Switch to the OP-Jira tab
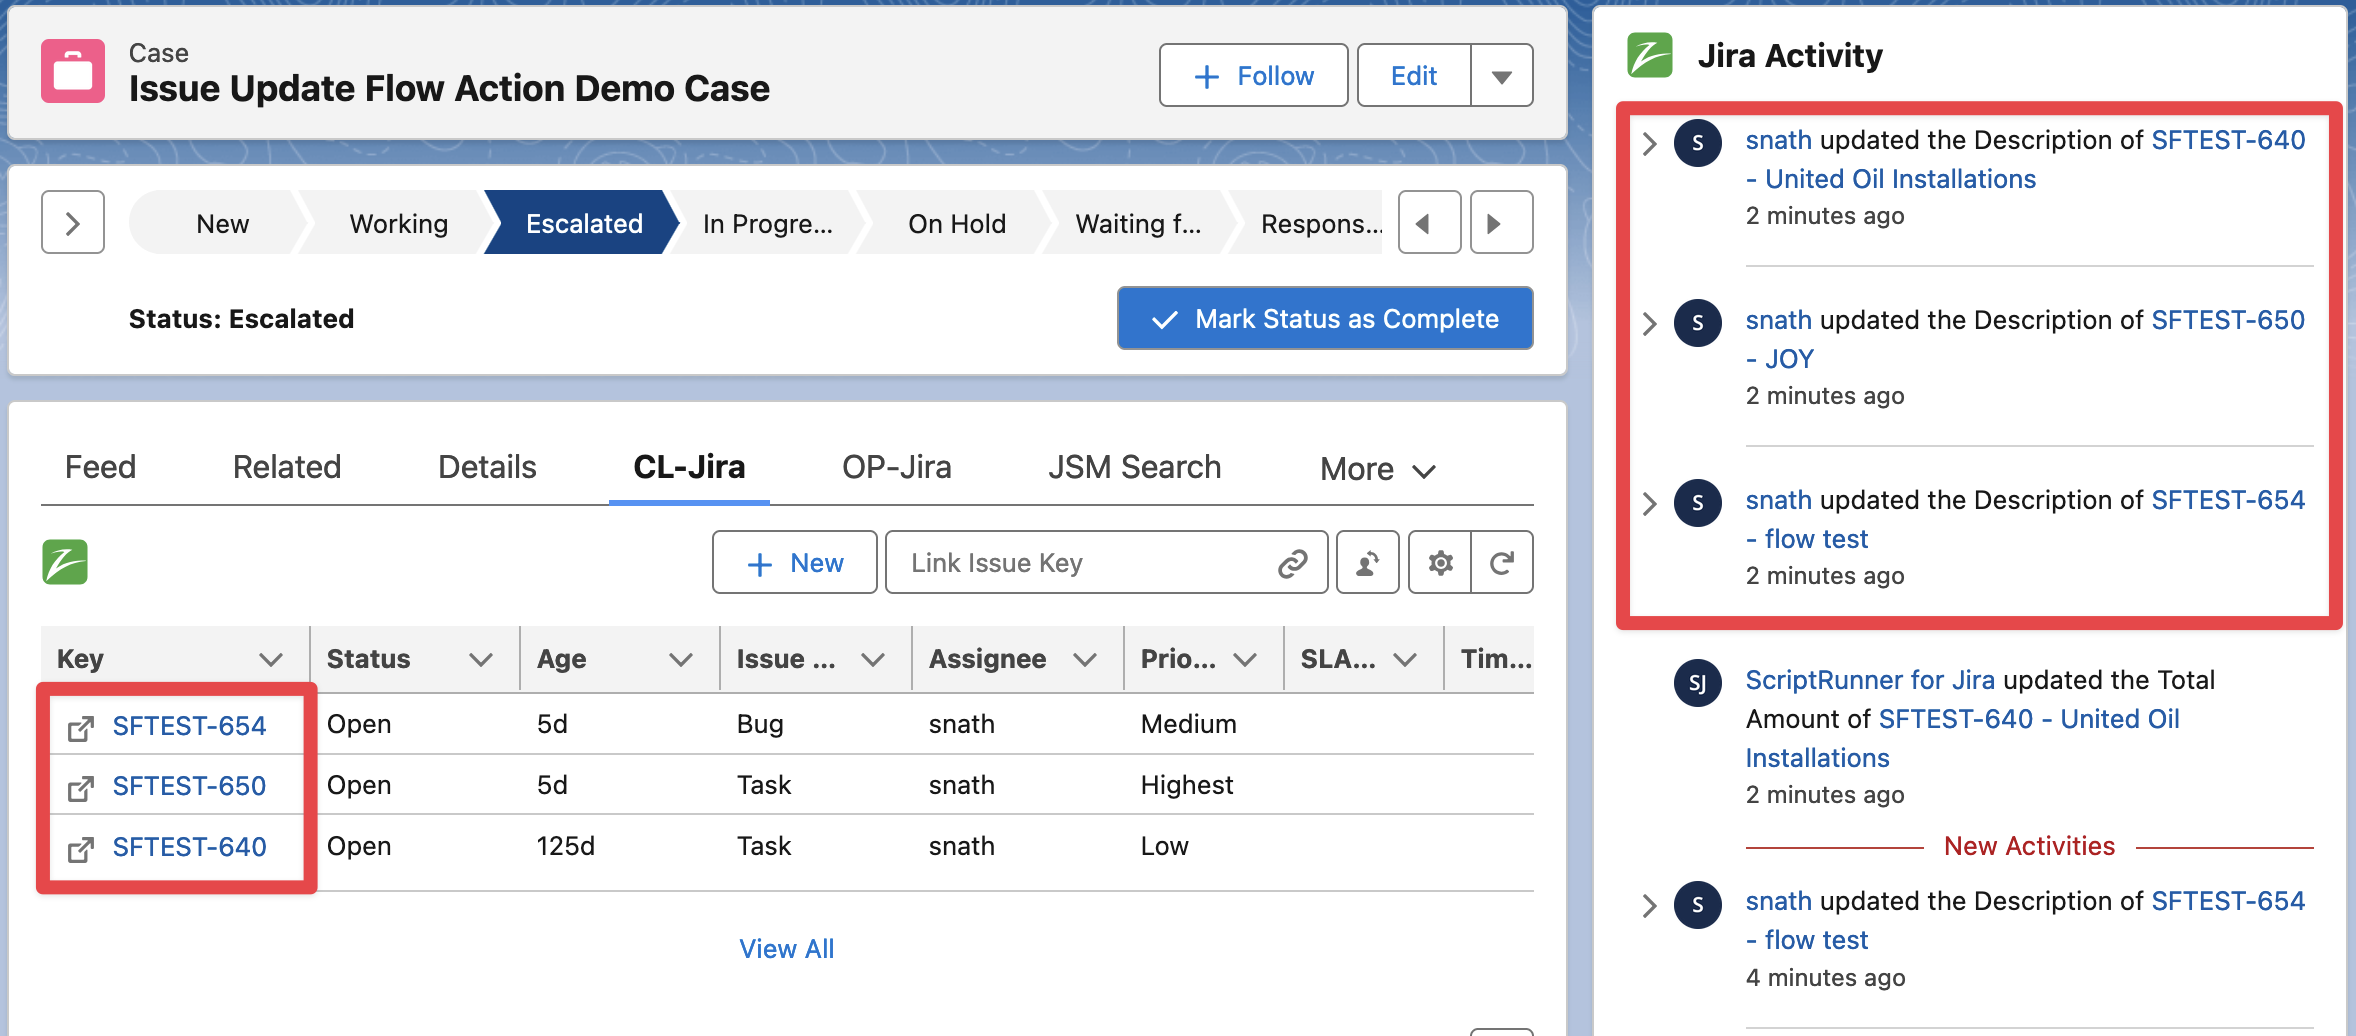2356x1036 pixels. 896,467
